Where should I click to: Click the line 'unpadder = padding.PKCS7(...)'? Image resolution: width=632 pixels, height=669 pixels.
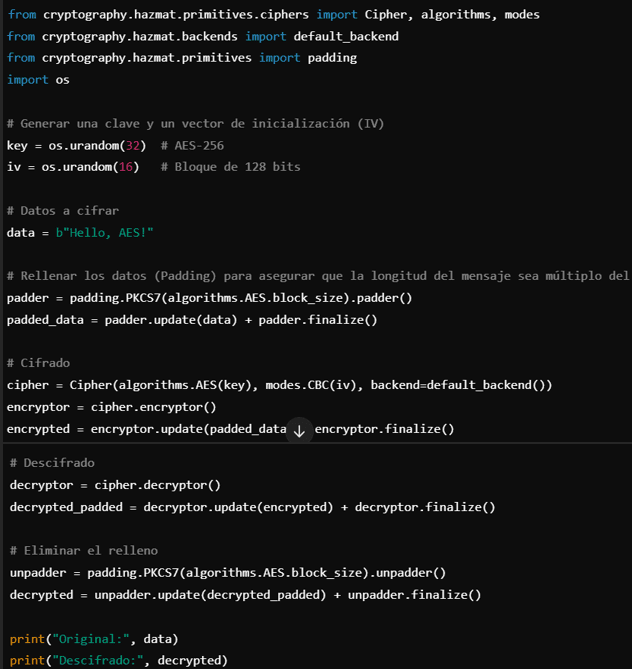pyautogui.click(x=228, y=573)
